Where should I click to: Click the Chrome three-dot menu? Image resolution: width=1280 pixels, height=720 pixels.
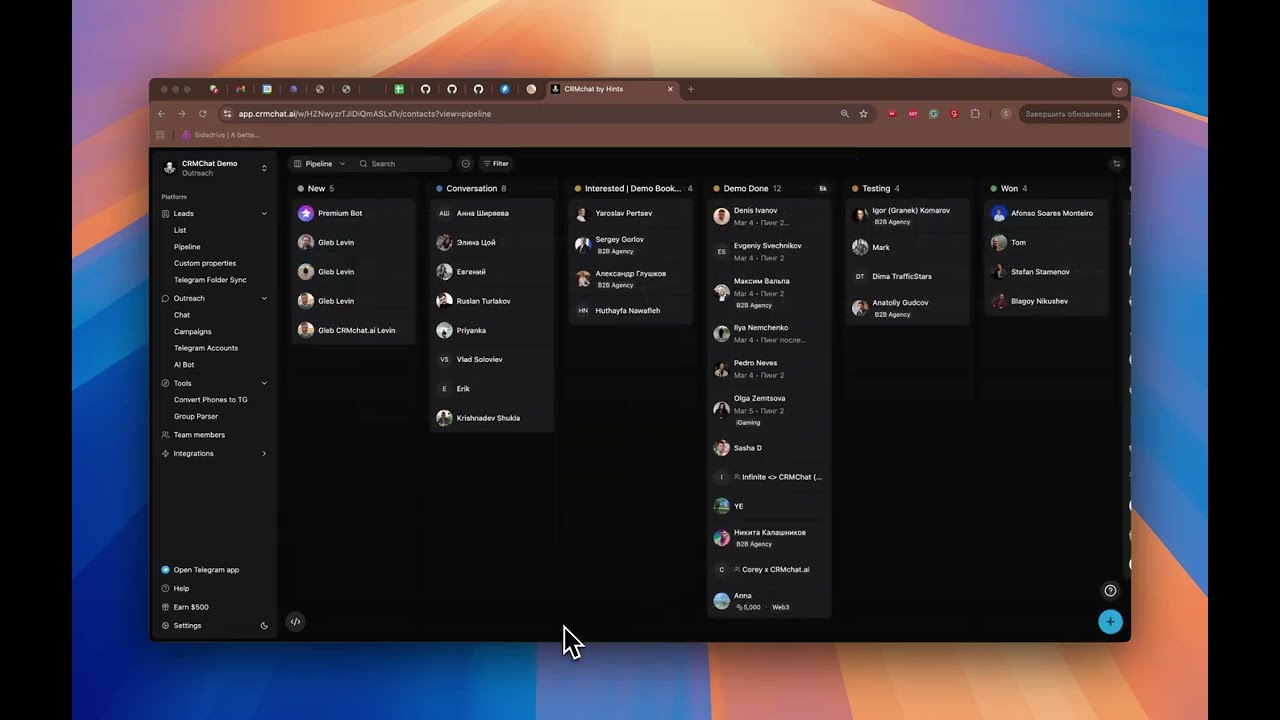pos(1119,114)
